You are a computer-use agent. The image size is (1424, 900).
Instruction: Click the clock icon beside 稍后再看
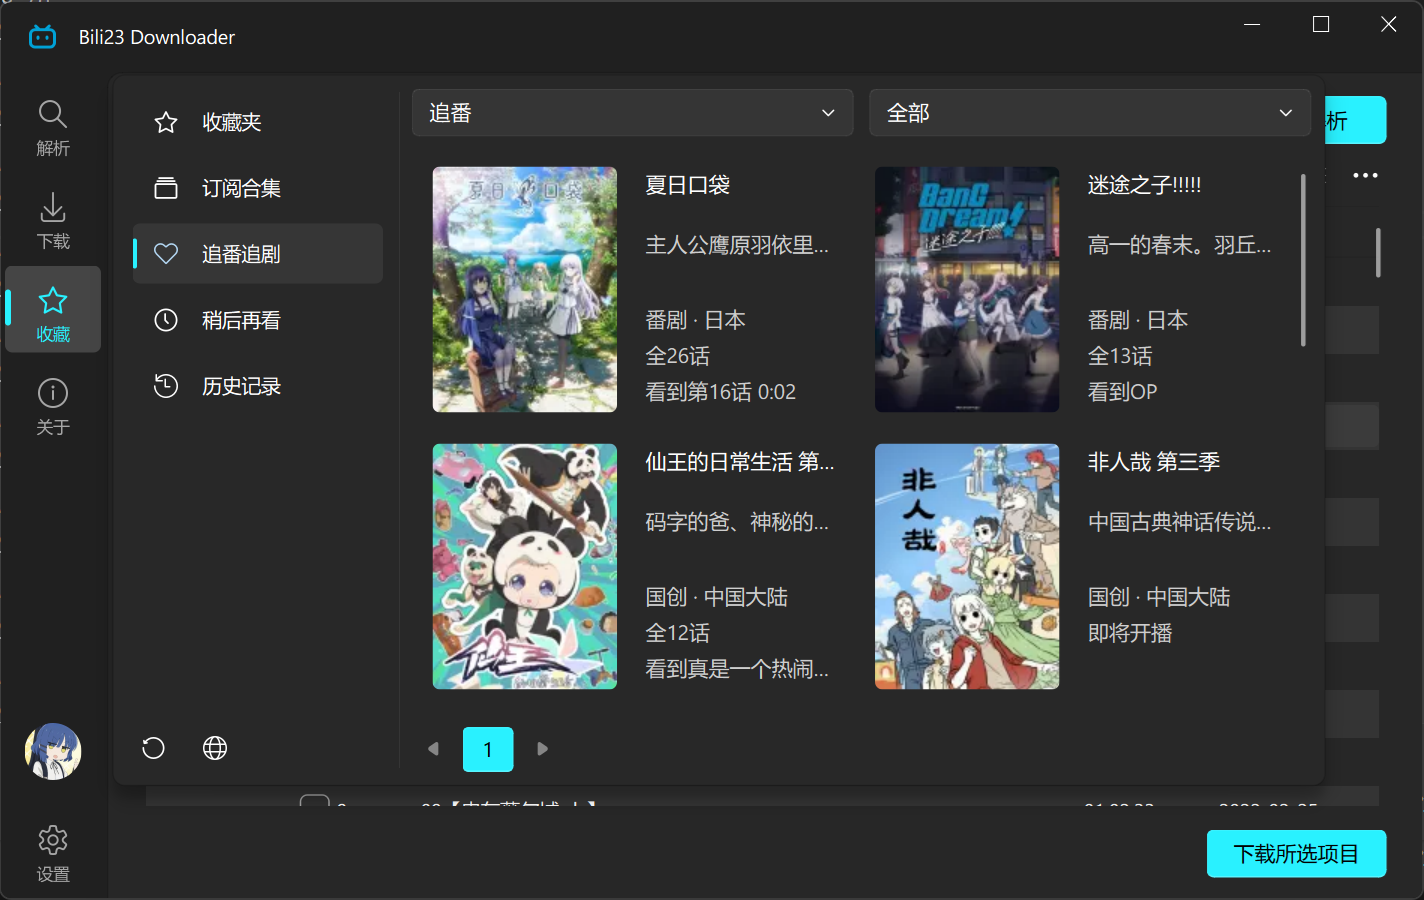coord(166,320)
